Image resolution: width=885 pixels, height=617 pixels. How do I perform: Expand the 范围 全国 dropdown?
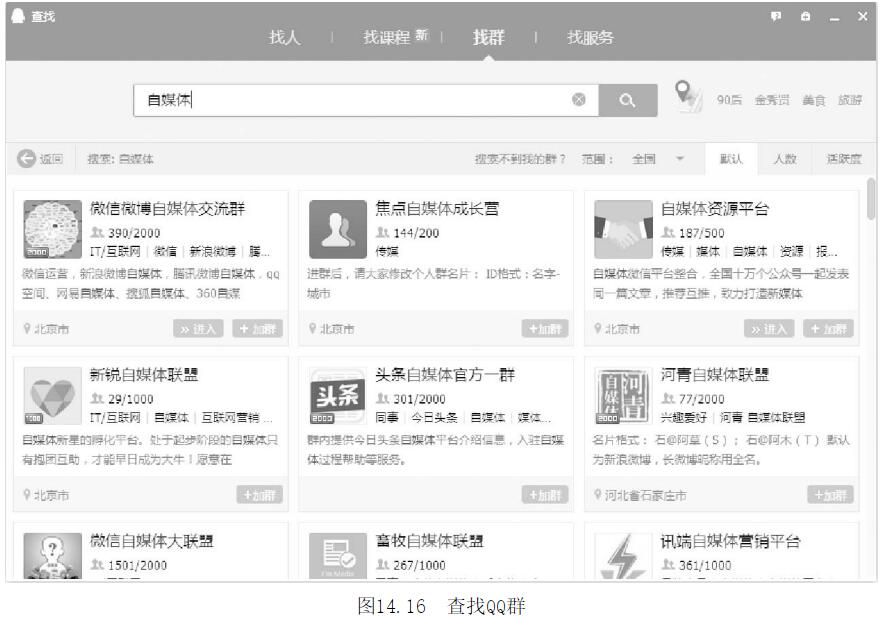(x=679, y=159)
